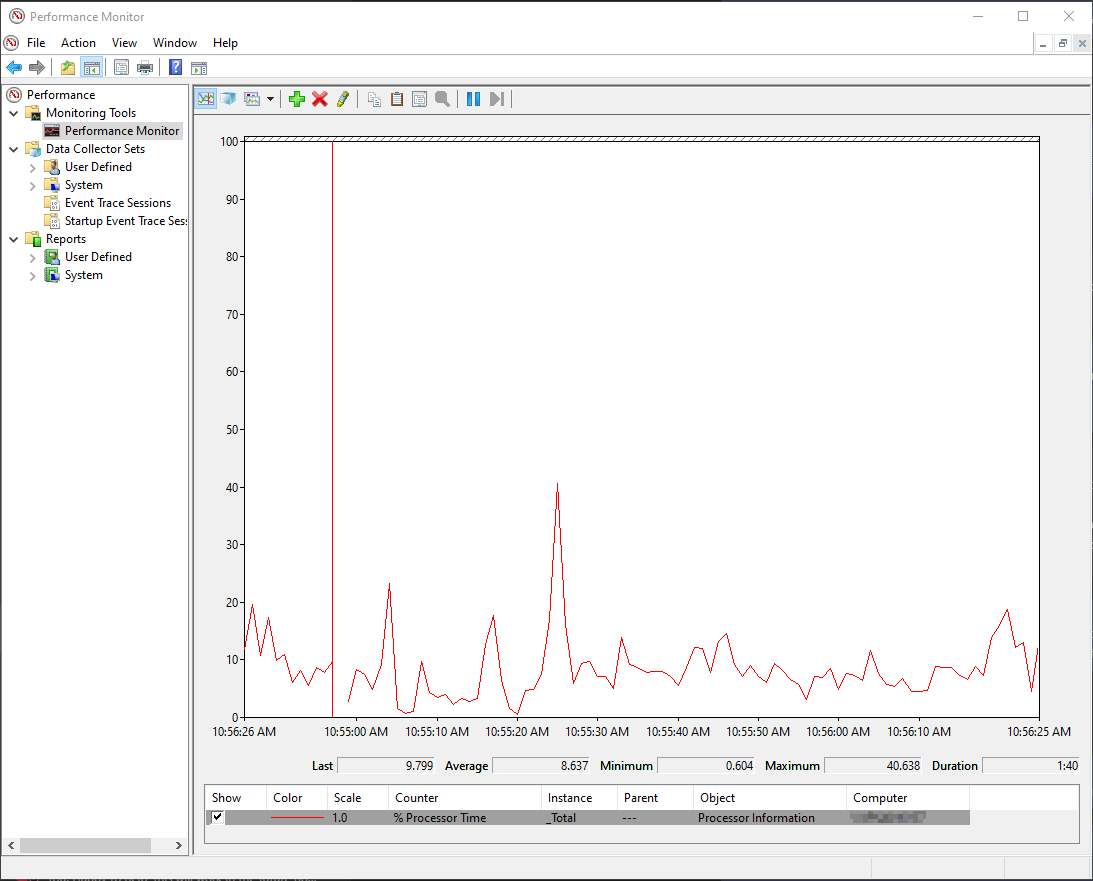Click the Update Data step icon
This screenshot has height=881, width=1093.
497,99
